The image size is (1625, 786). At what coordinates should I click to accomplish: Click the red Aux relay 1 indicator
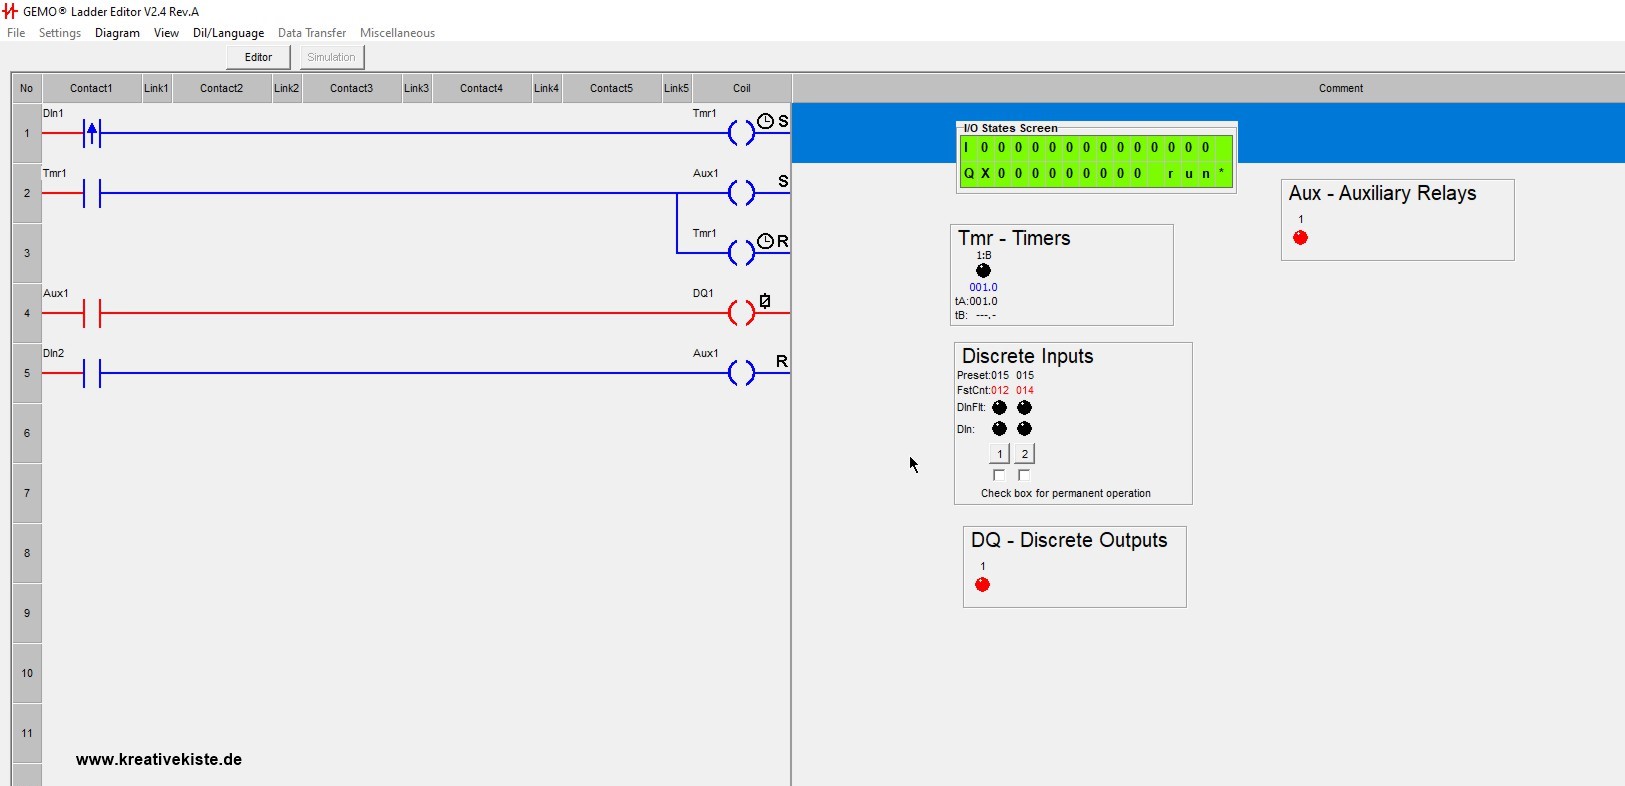[x=1300, y=238]
